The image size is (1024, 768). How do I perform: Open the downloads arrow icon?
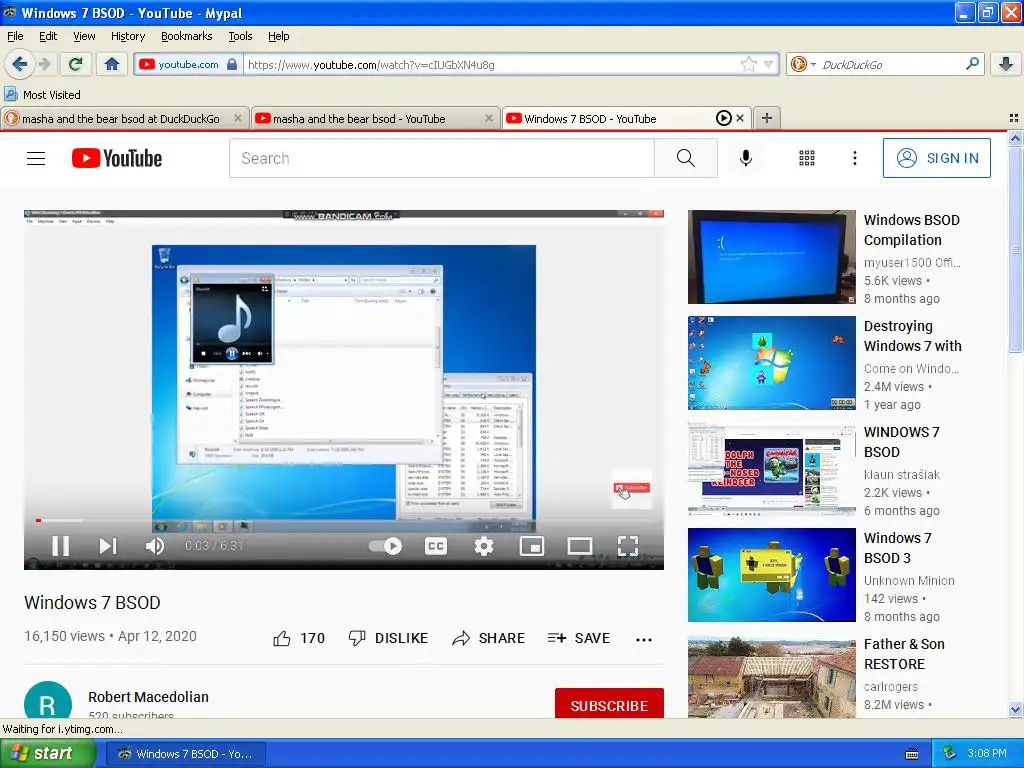click(x=1006, y=64)
